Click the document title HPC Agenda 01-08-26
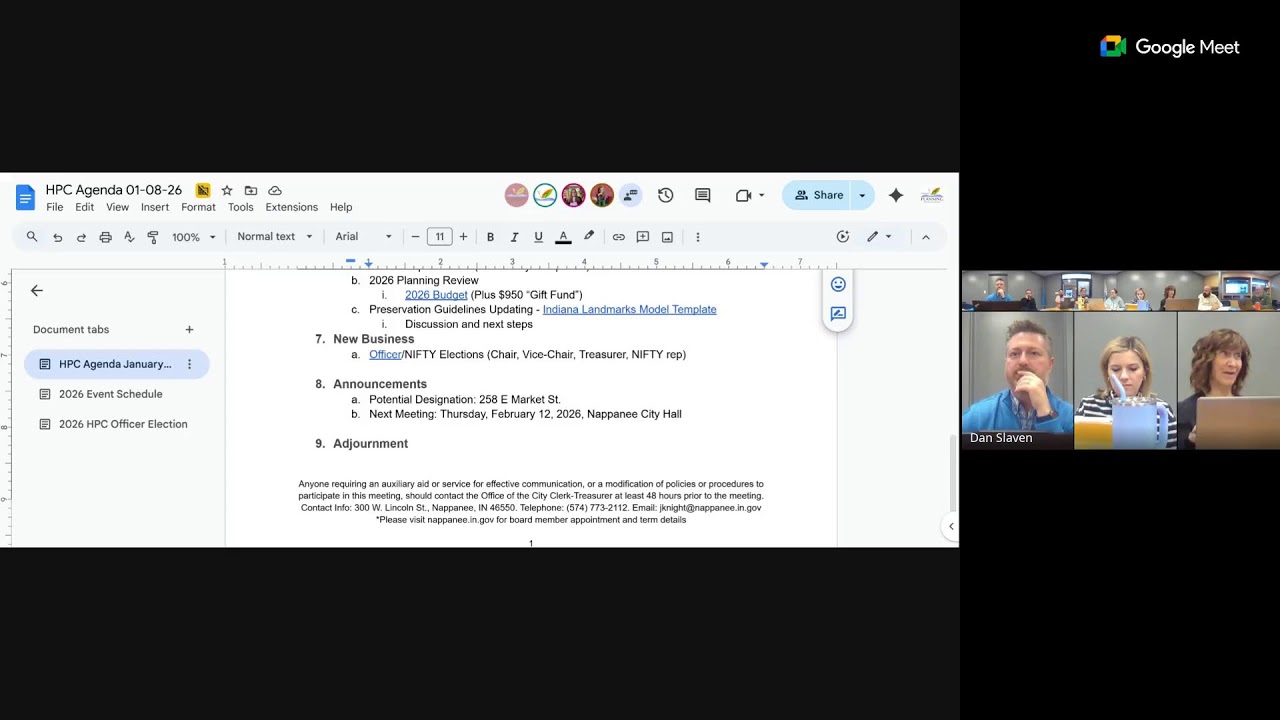Image resolution: width=1280 pixels, height=720 pixels. click(x=114, y=190)
